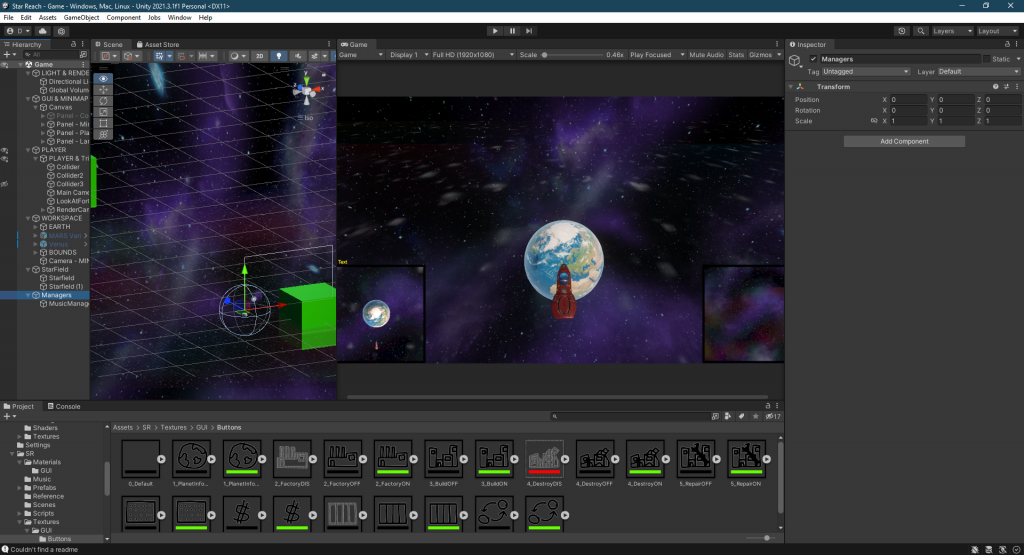Select the Scale tool in Scene overlay

coord(103,112)
